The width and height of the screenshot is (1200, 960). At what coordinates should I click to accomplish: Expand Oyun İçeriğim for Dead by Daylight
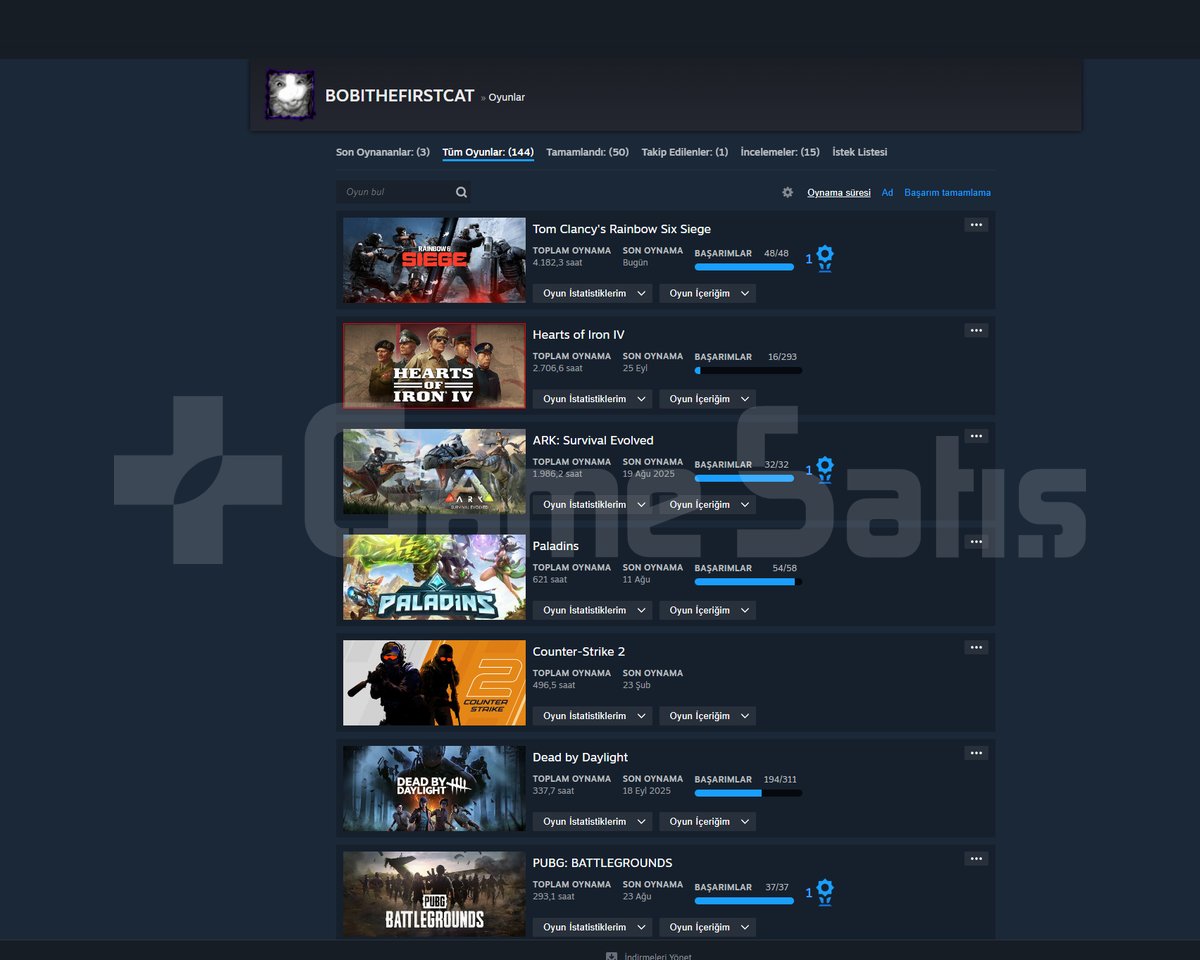tap(707, 822)
